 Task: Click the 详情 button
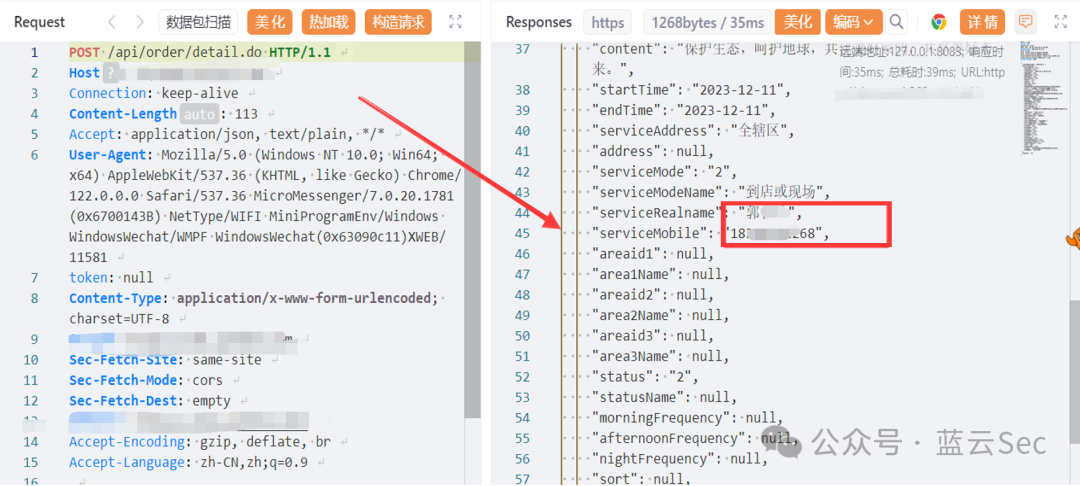click(982, 22)
